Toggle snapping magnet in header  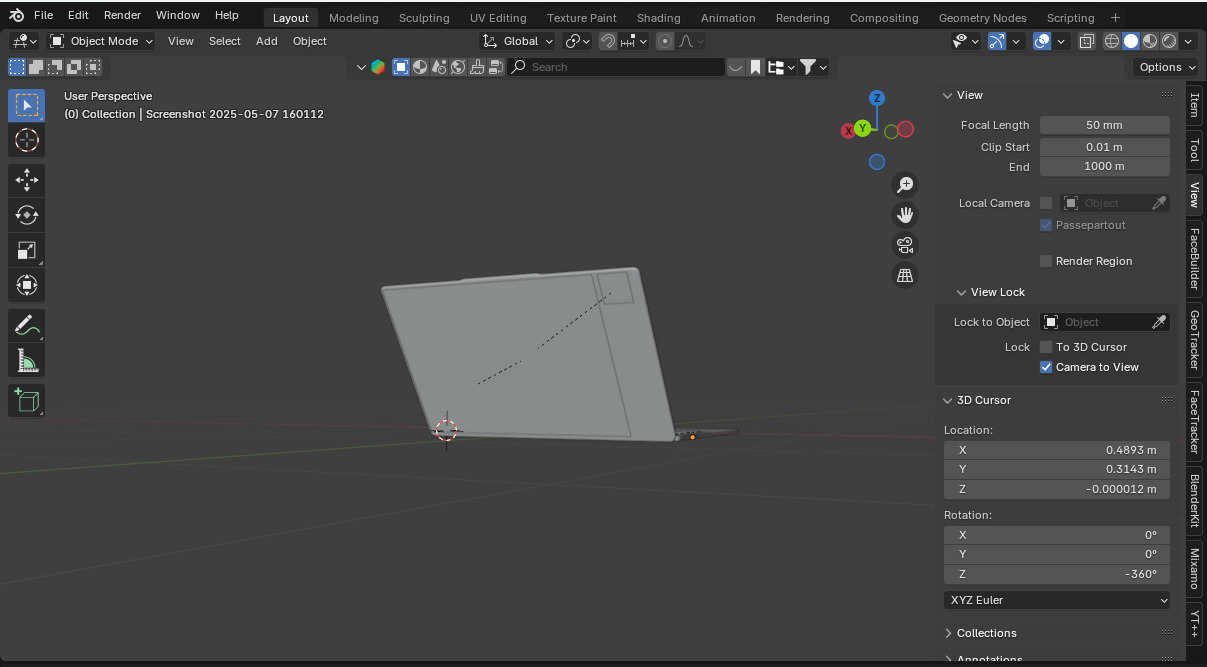coord(607,41)
